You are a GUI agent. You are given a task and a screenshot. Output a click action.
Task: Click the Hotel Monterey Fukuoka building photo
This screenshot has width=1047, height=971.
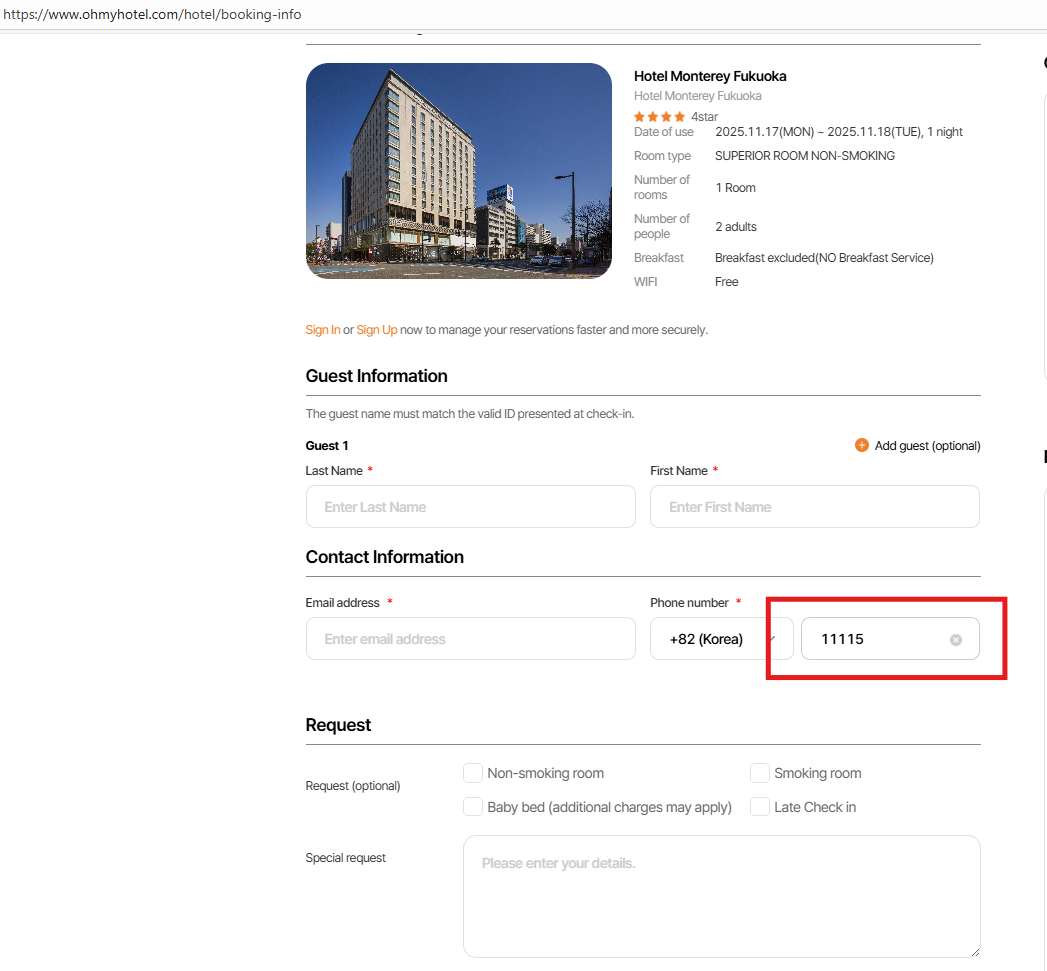pyautogui.click(x=458, y=171)
